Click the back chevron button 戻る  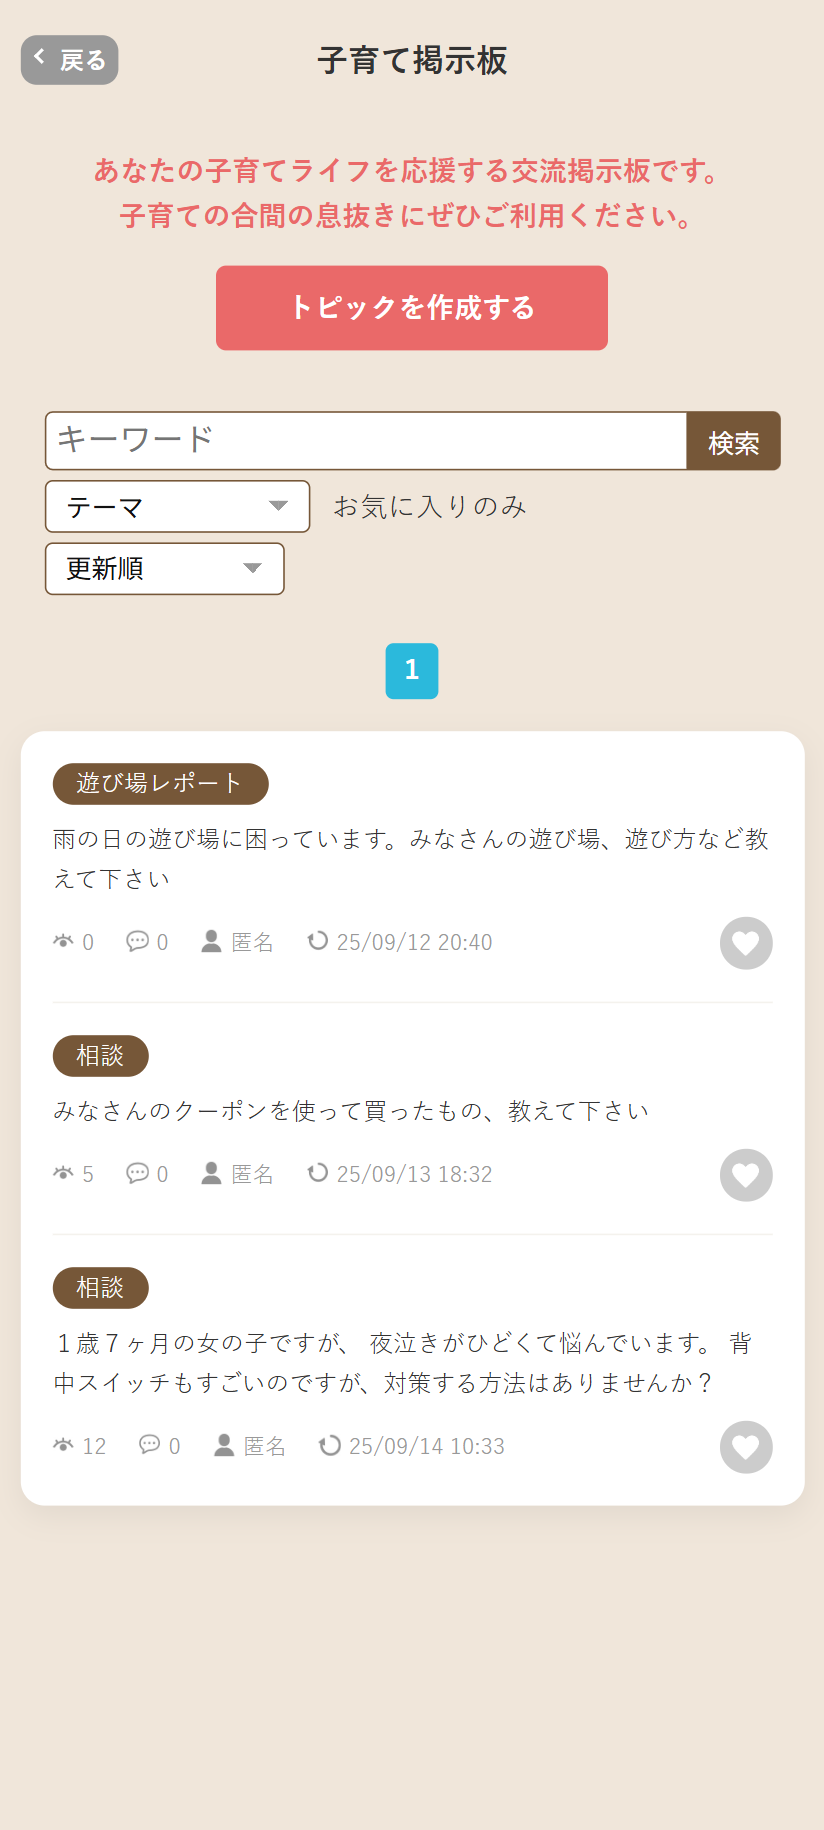[x=69, y=60]
